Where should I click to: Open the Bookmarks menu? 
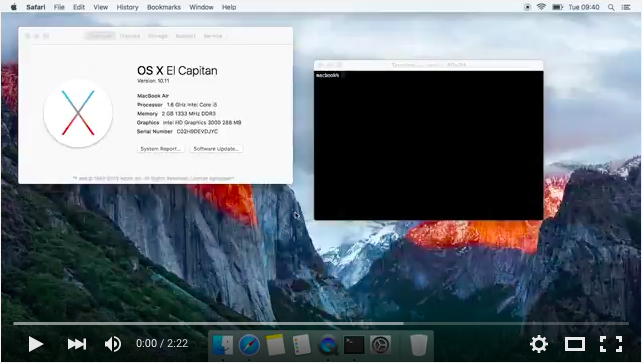point(164,7)
